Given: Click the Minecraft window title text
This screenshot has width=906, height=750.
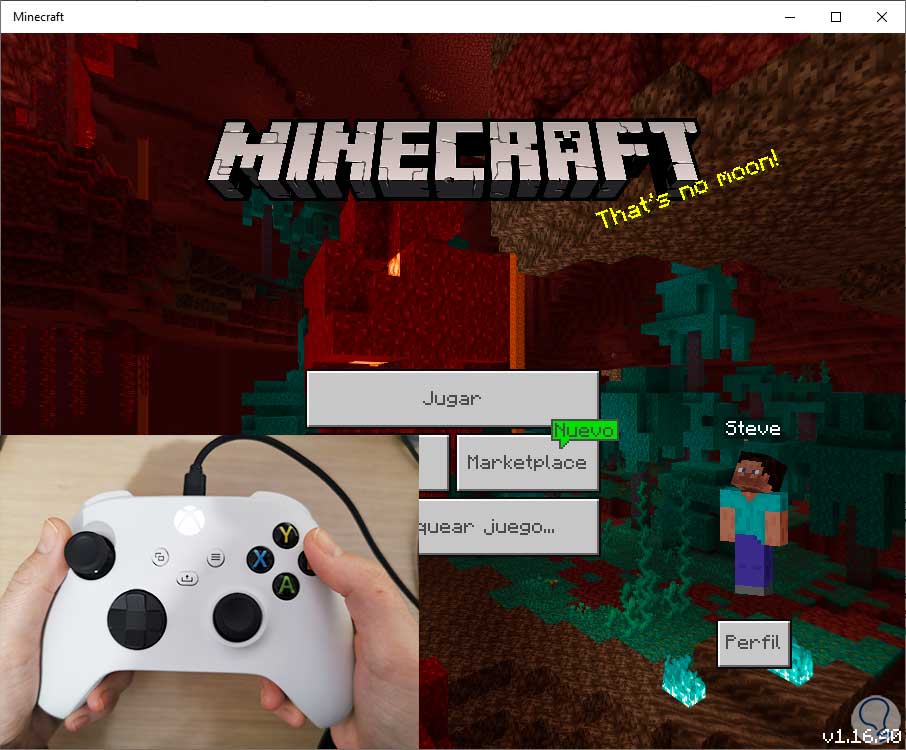Looking at the screenshot, I should (38, 17).
